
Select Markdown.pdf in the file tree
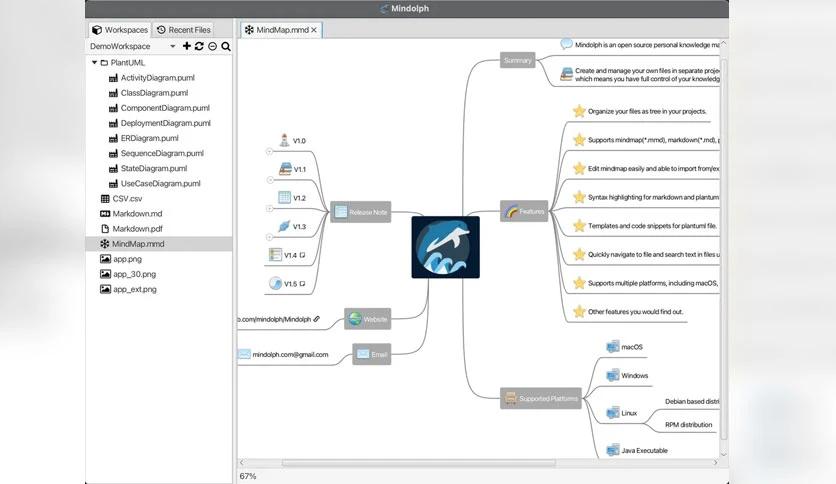132,229
